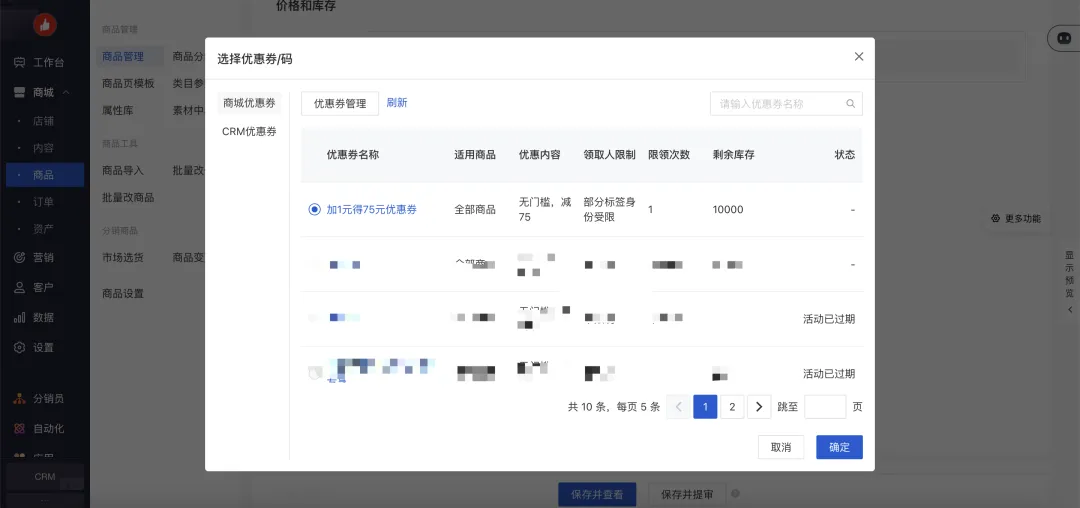
Task: Select the 加1元得75元优惠券 radio button
Action: coord(314,210)
